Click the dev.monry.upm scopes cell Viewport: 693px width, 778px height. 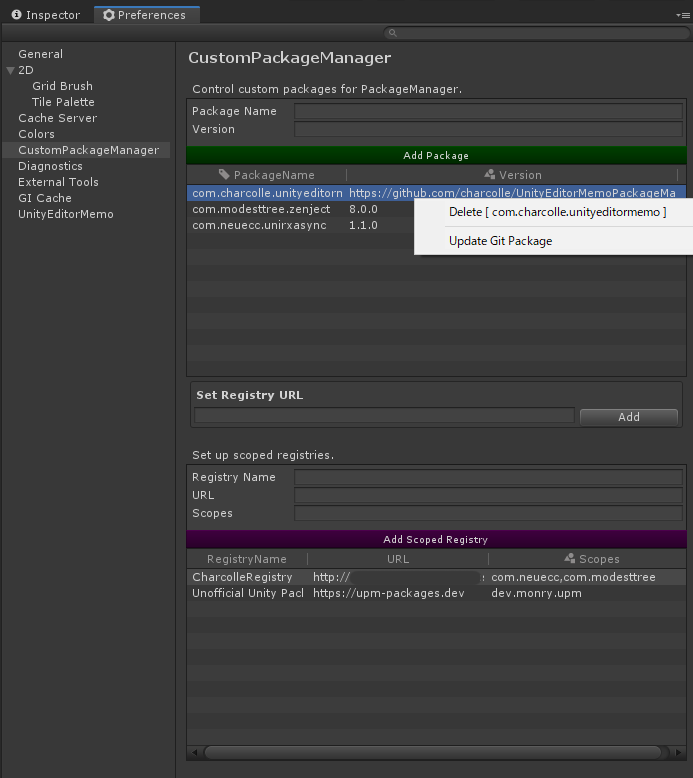point(536,593)
